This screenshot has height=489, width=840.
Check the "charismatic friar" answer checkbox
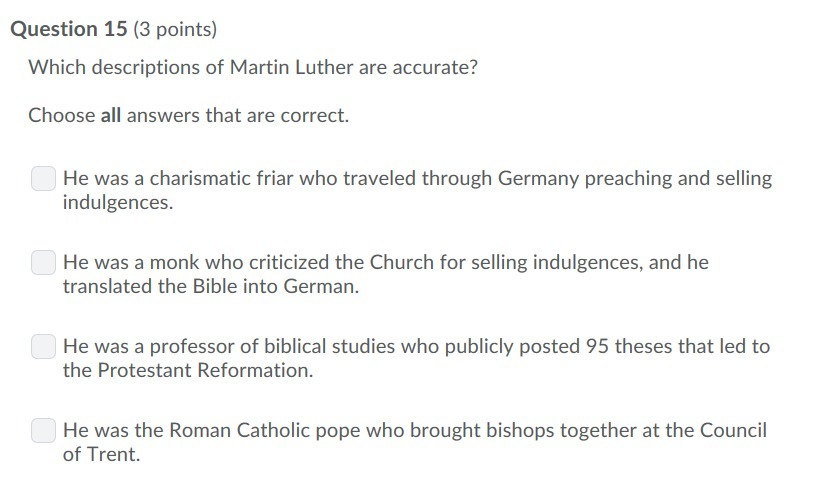(x=43, y=178)
